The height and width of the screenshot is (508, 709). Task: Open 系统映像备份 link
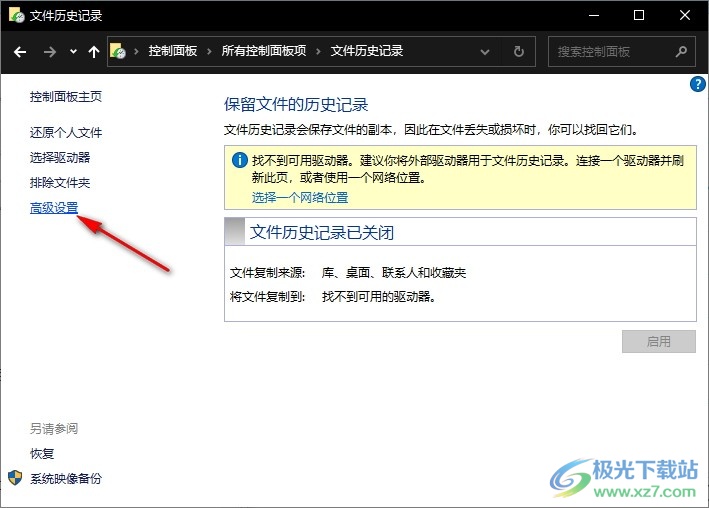(x=66, y=479)
